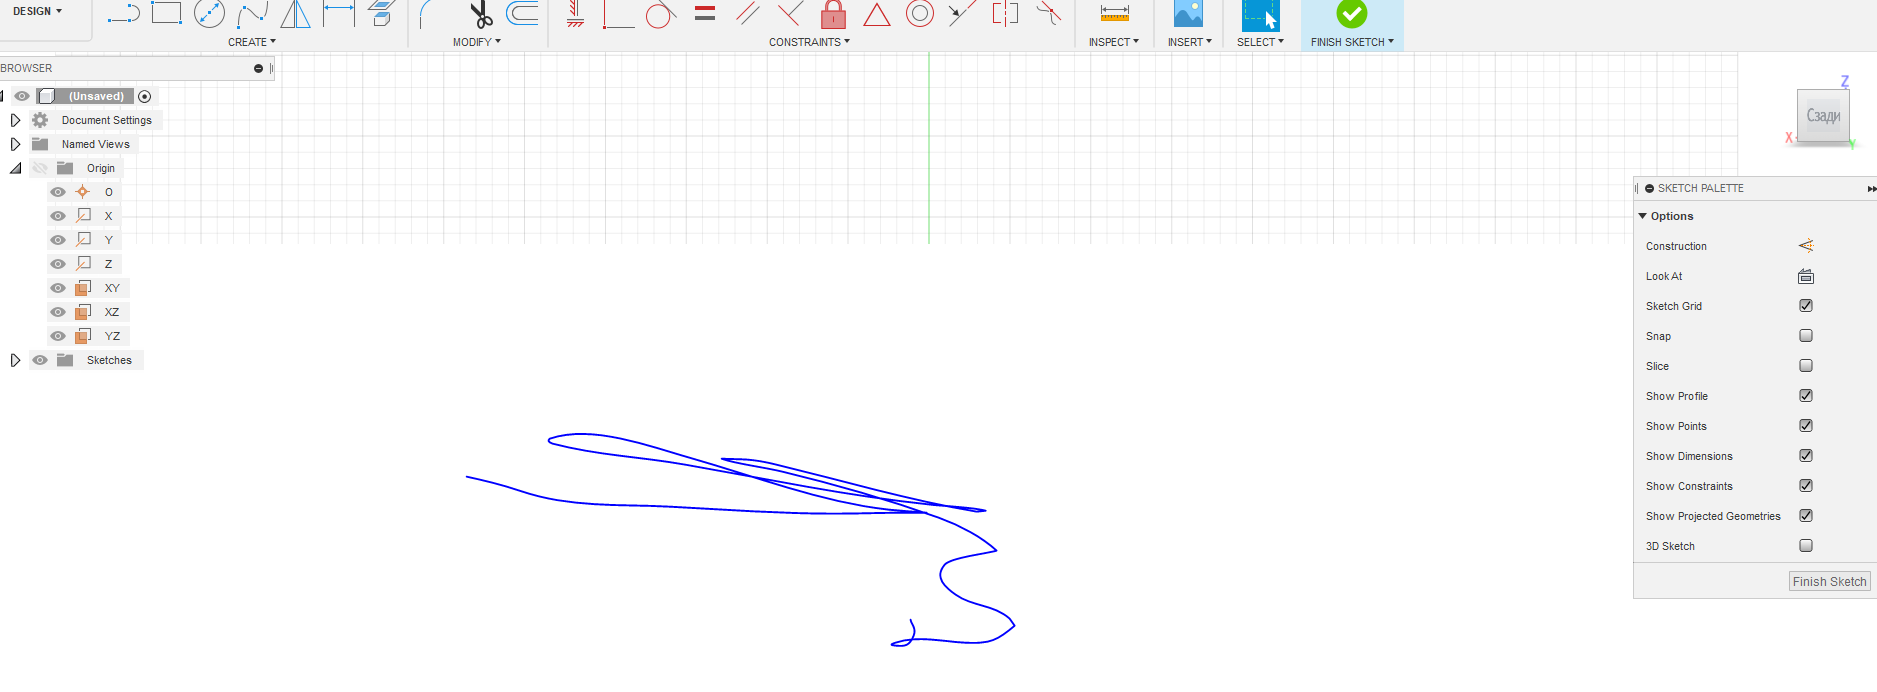Select the Fillet tool
Viewport: 1877px width, 692px height.
point(427,14)
